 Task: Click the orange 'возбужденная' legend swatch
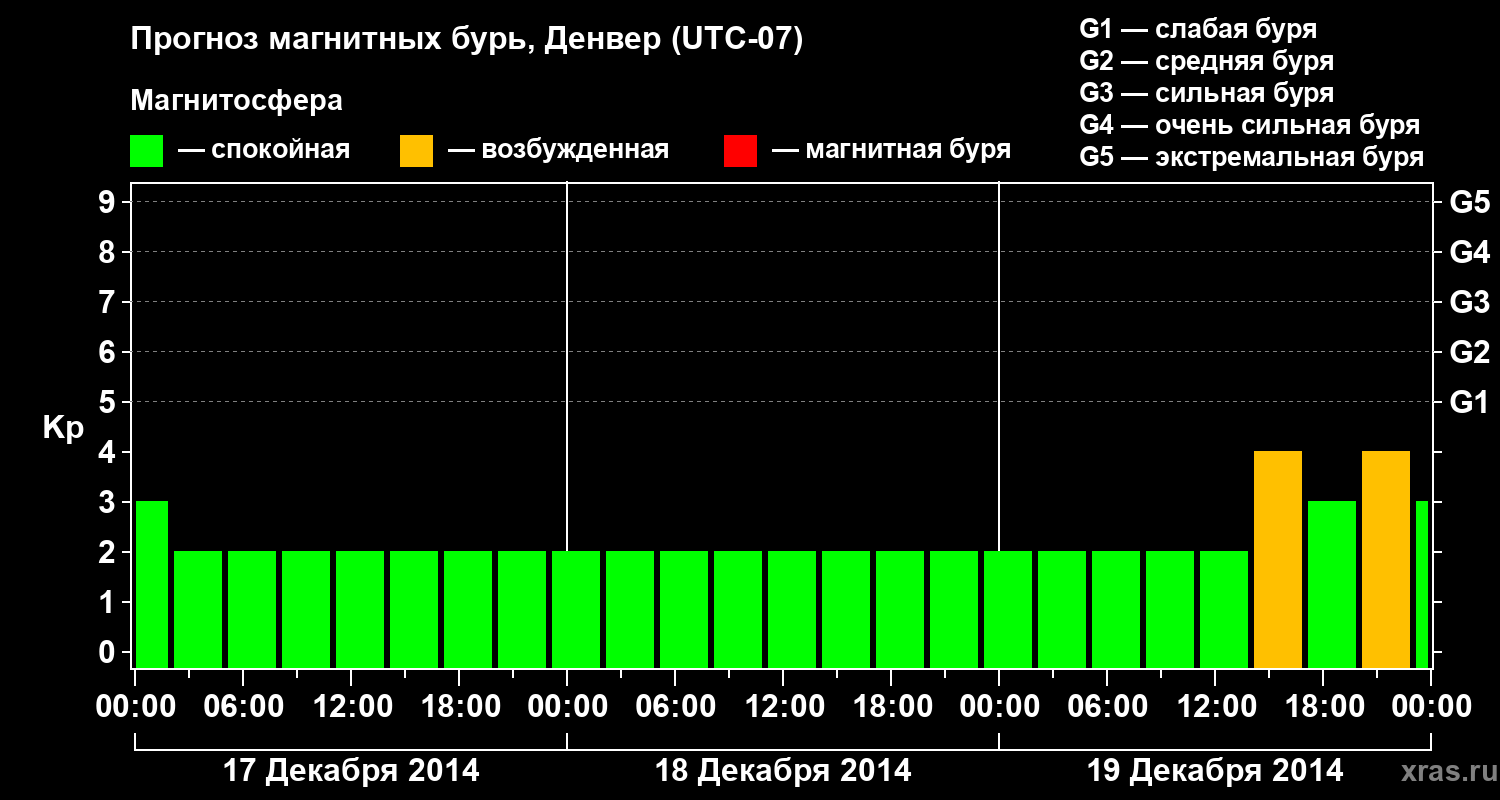(416, 151)
